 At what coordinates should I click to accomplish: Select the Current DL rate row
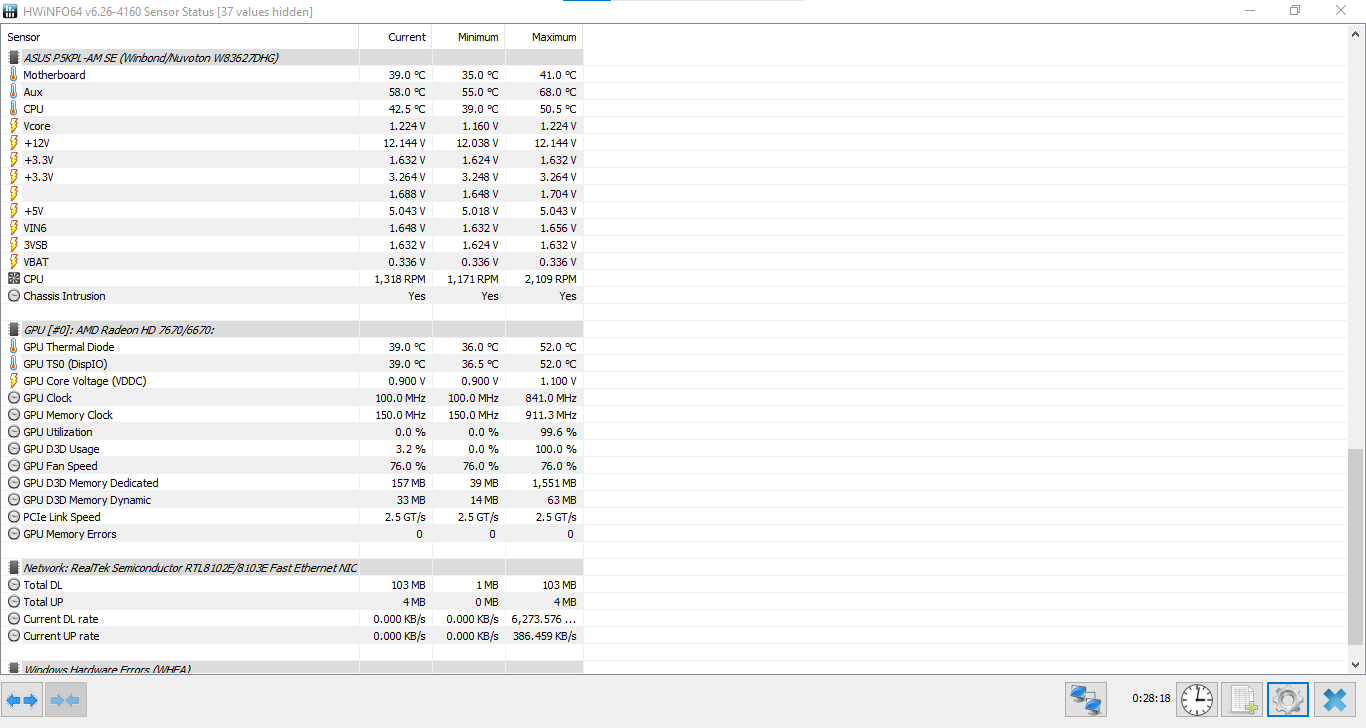292,619
